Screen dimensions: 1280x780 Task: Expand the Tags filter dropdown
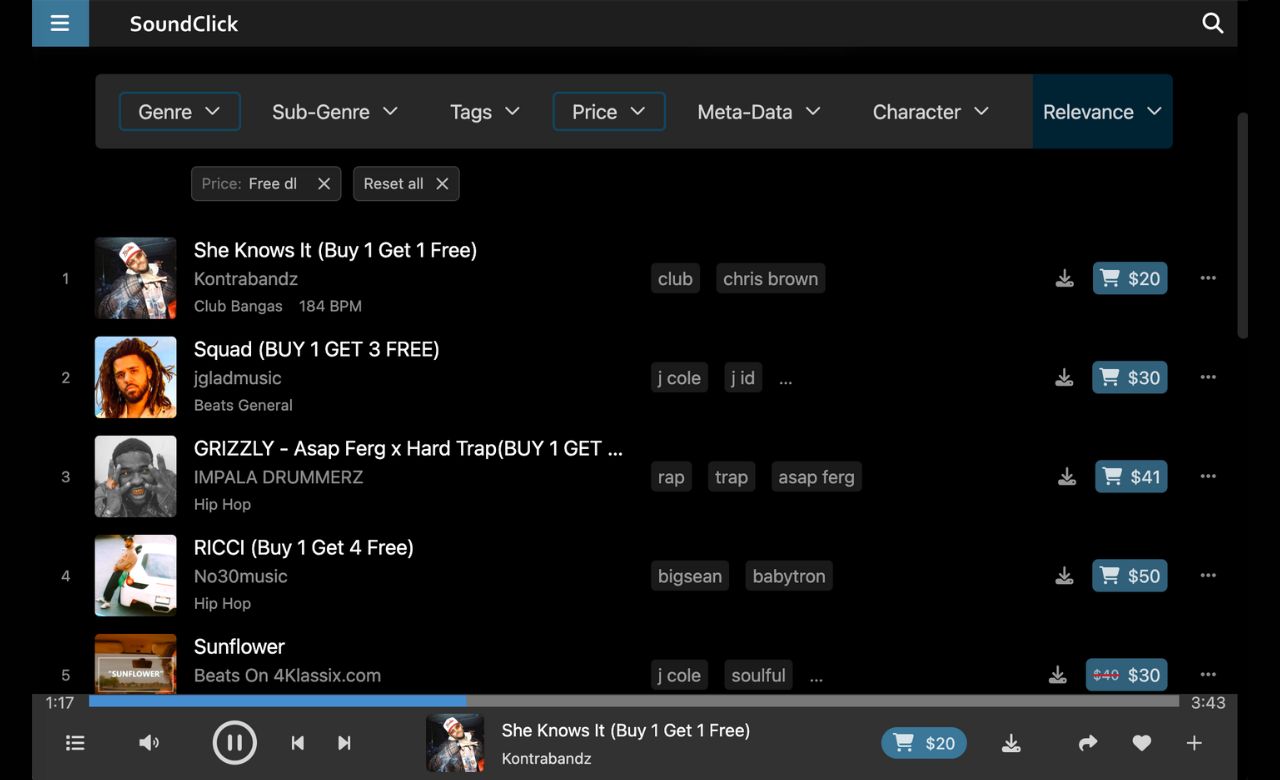coord(485,112)
